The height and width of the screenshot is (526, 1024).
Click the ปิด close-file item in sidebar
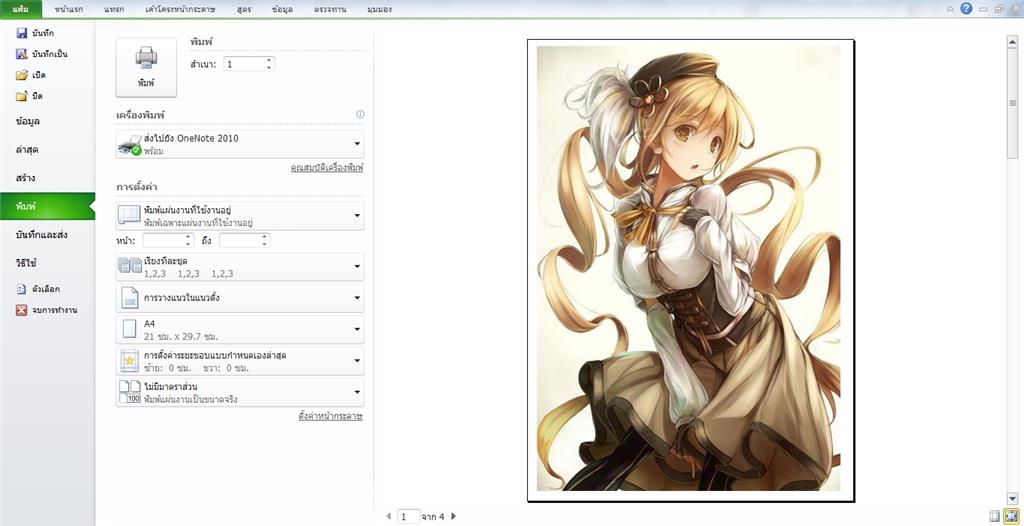point(29,95)
